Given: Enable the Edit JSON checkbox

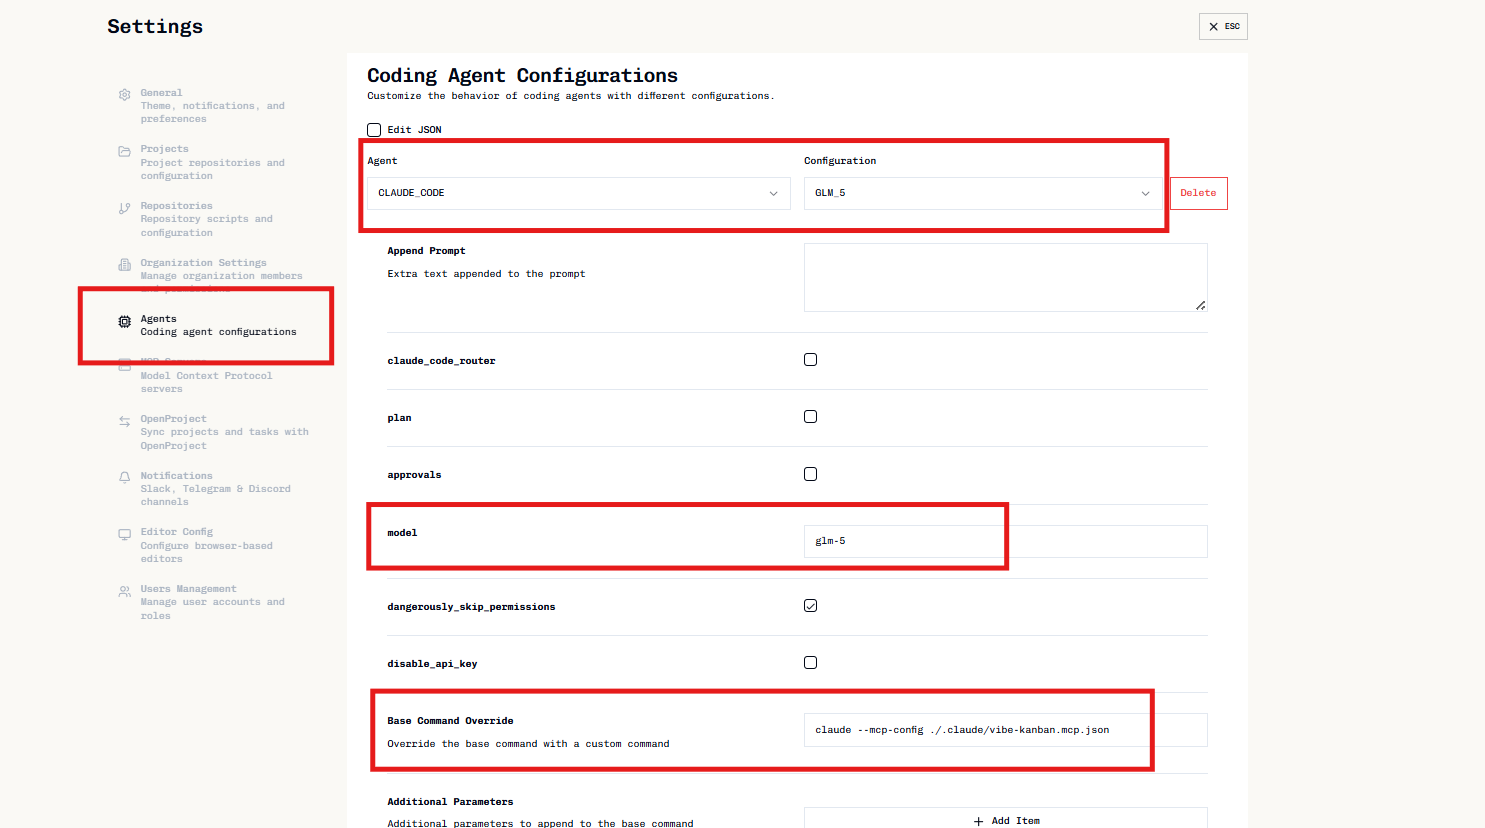Looking at the screenshot, I should 374,130.
